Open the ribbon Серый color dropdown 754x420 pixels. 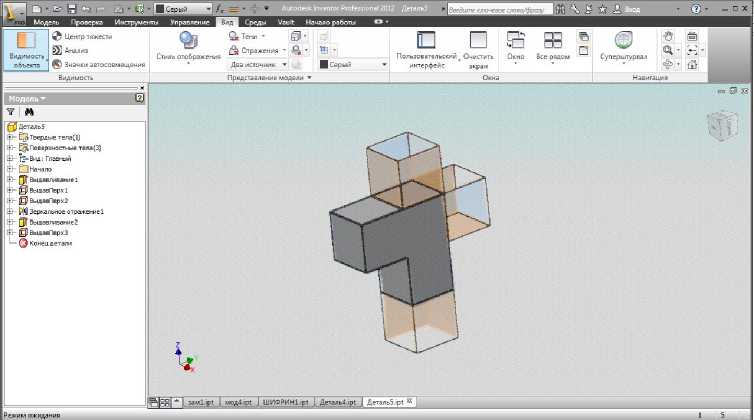pos(353,64)
